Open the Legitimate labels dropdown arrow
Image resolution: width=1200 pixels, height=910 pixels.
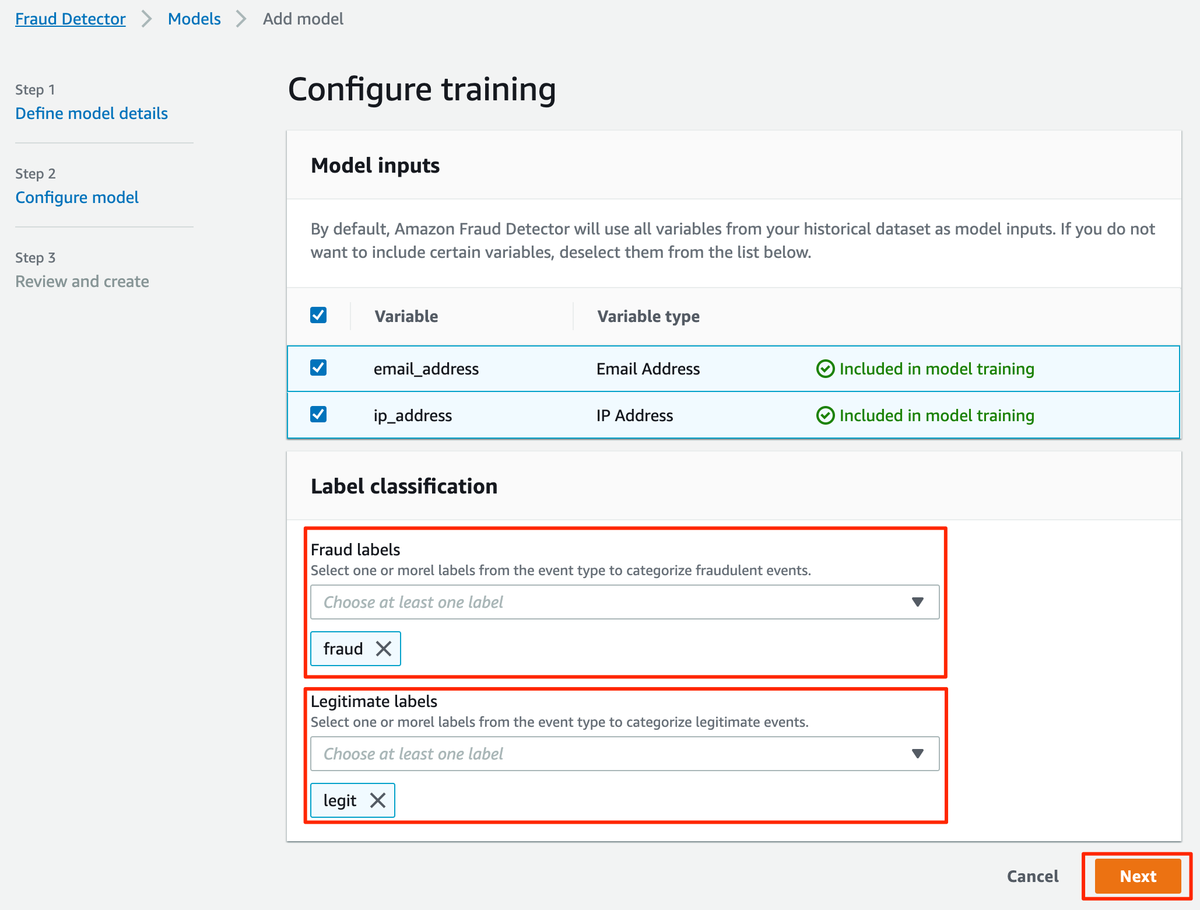917,754
